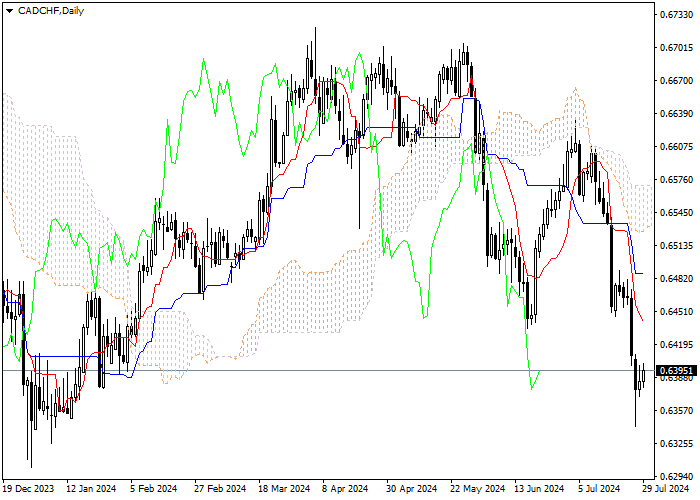The width and height of the screenshot is (700, 500).
Task: Click the 19 Dec 2023 date label
Action: 28,489
